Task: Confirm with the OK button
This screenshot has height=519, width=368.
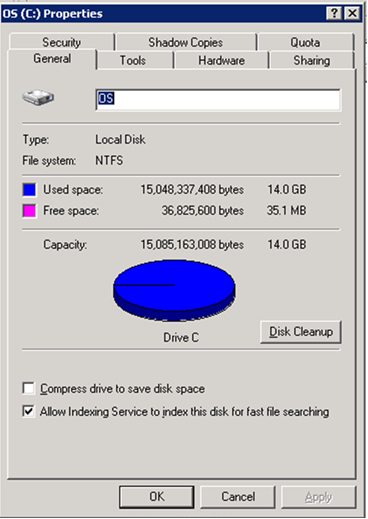Action: [157, 497]
